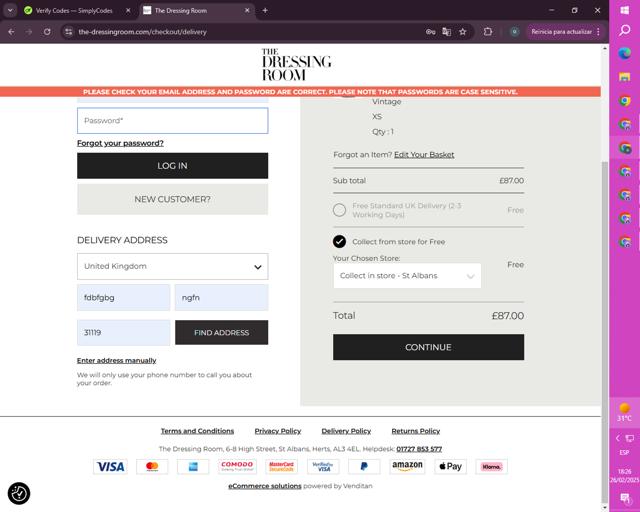Edit the last name field ngfn
The width and height of the screenshot is (640, 512).
pos(222,297)
